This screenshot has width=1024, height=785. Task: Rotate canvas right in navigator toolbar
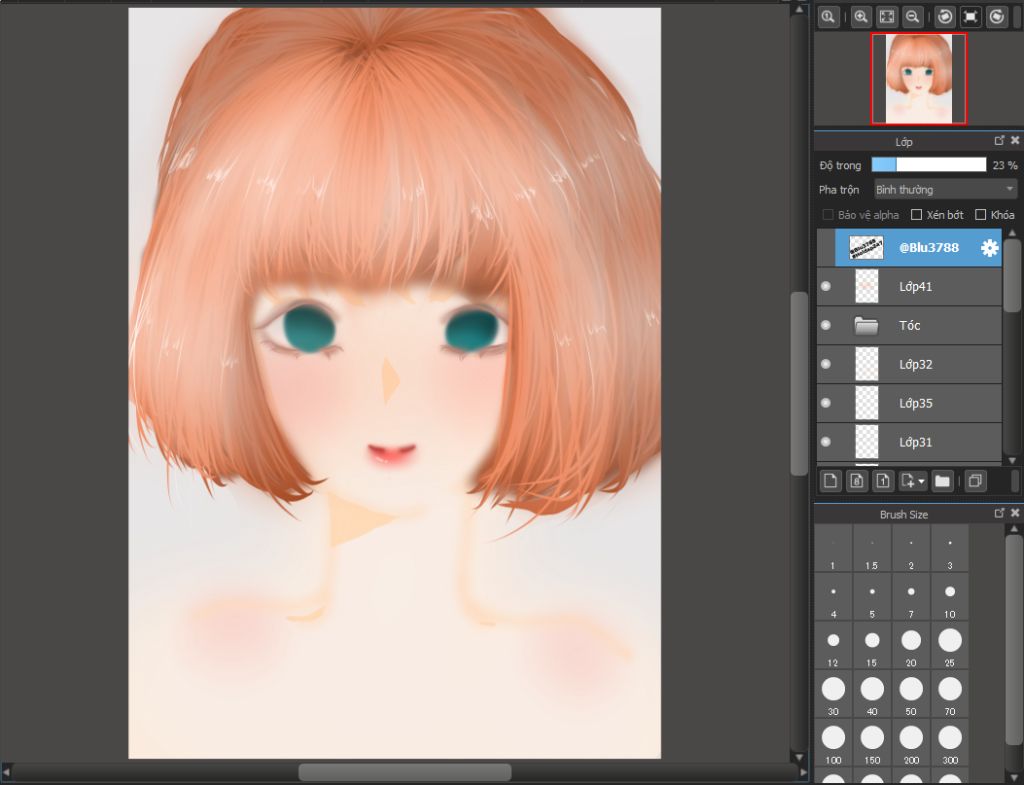coord(996,17)
